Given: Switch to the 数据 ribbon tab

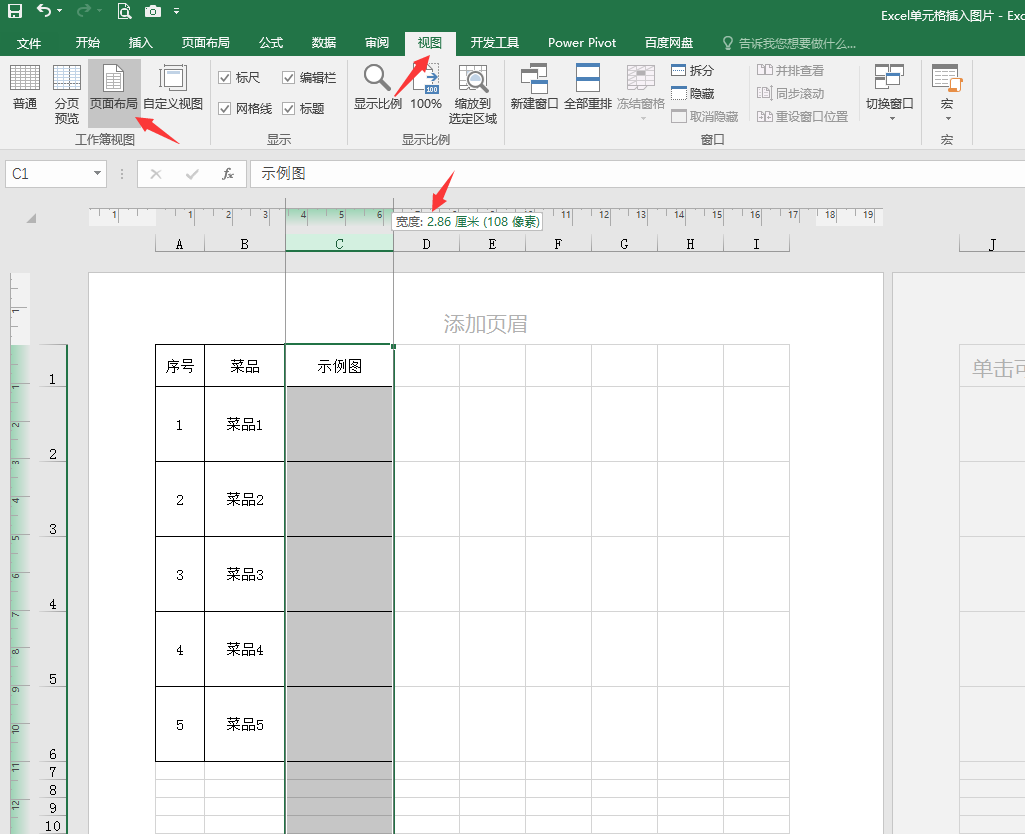Looking at the screenshot, I should tap(324, 43).
